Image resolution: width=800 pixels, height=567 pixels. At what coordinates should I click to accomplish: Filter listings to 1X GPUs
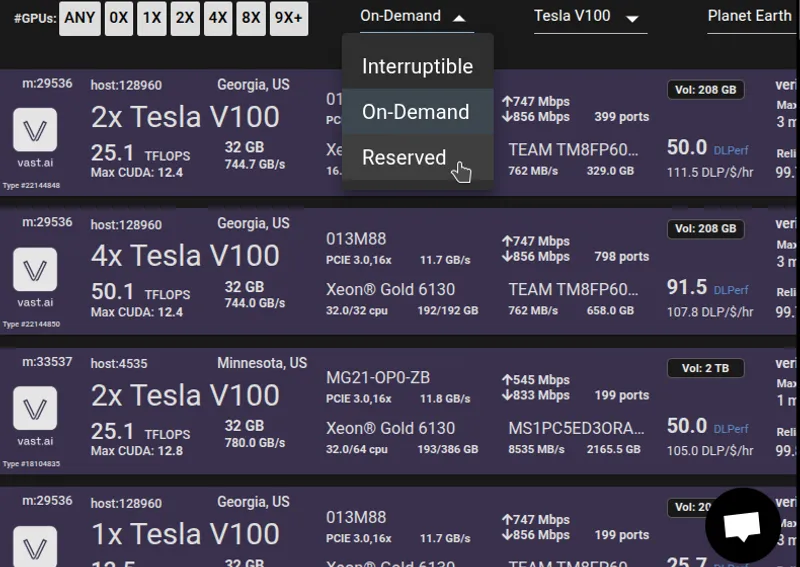point(152,18)
